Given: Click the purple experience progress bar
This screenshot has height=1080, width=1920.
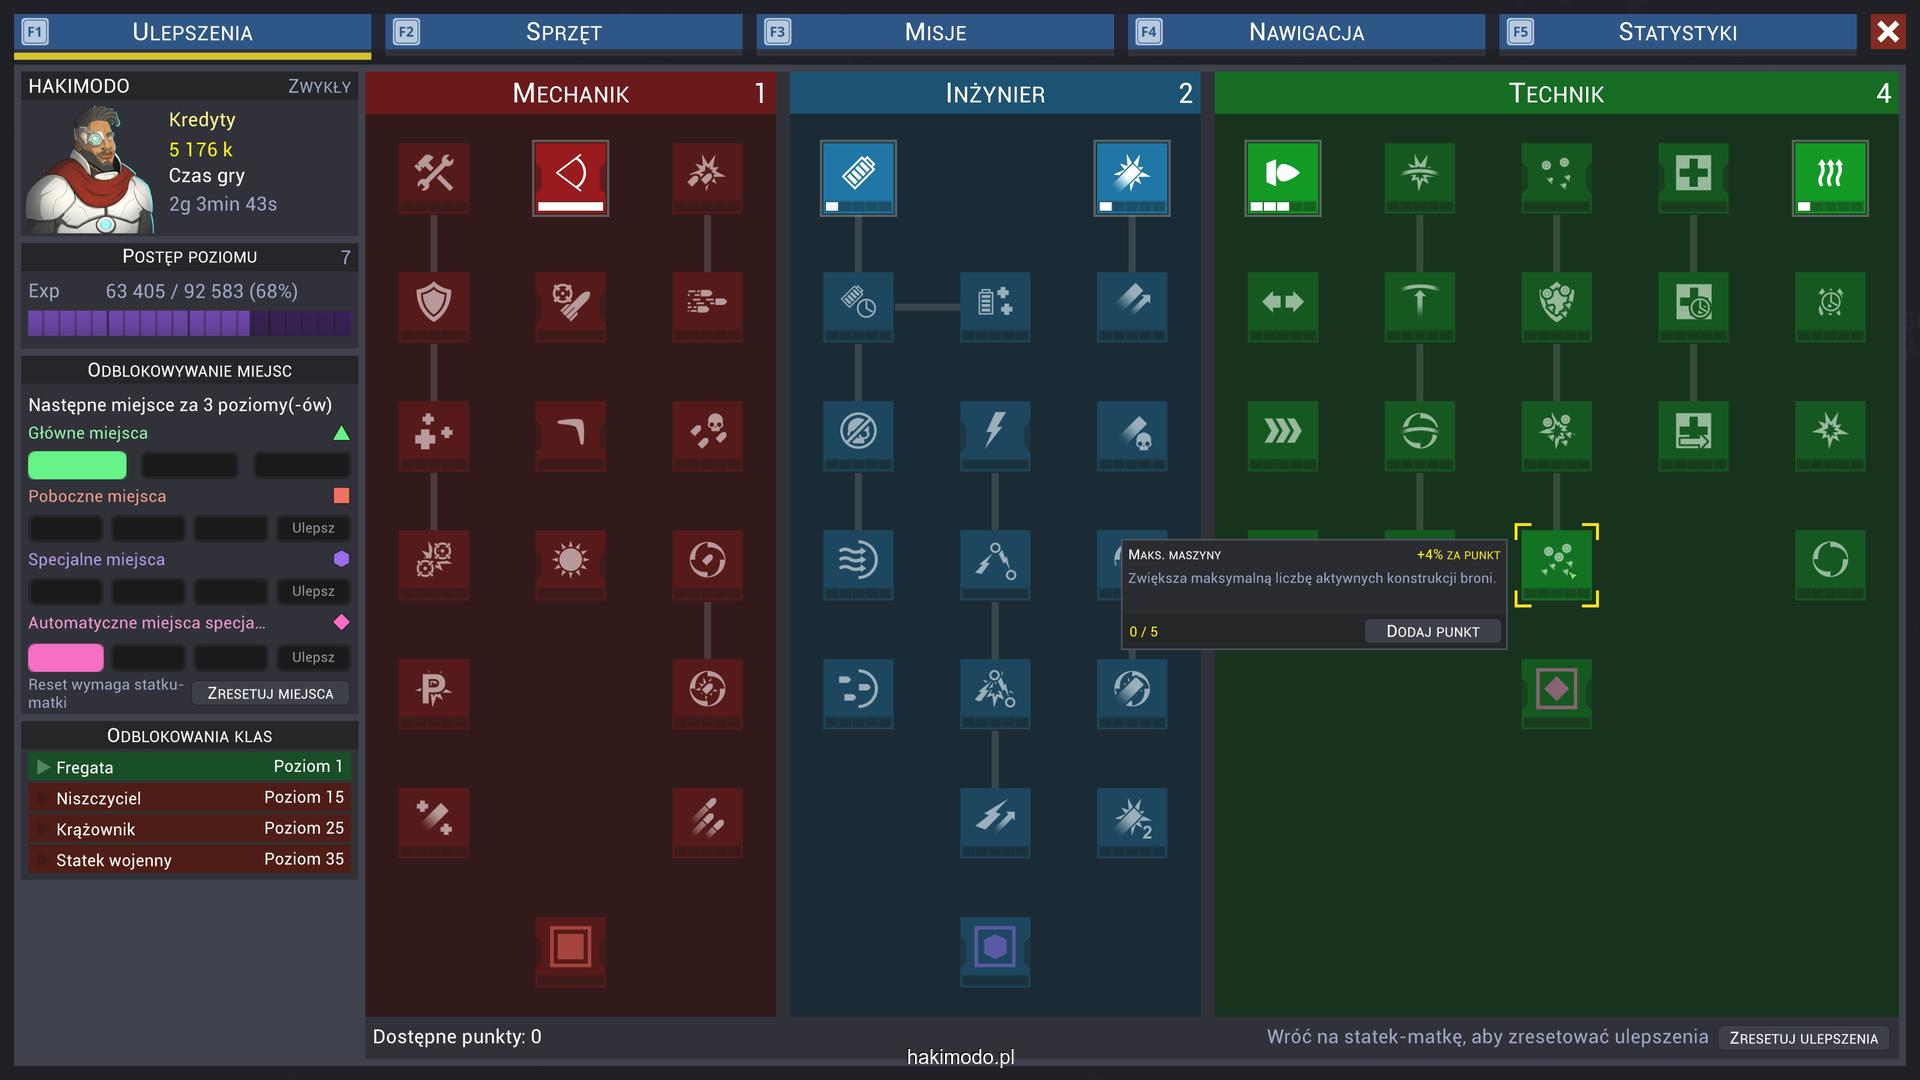Looking at the screenshot, I should (x=189, y=323).
